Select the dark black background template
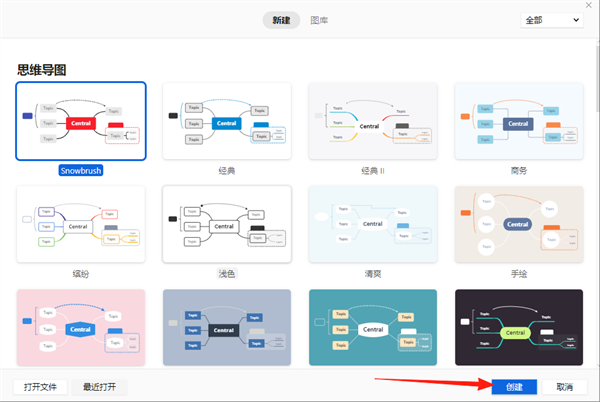The width and height of the screenshot is (600, 402). pyautogui.click(x=519, y=327)
